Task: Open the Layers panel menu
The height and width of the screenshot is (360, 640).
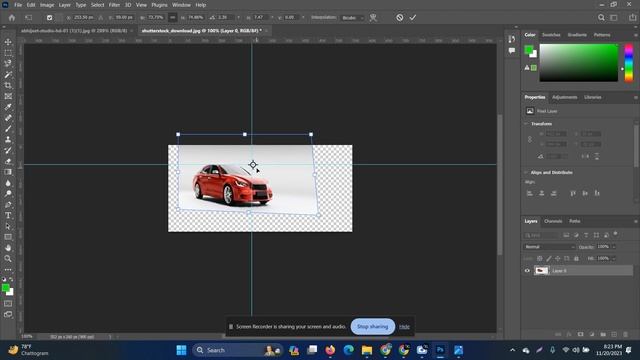Action: click(x=636, y=221)
